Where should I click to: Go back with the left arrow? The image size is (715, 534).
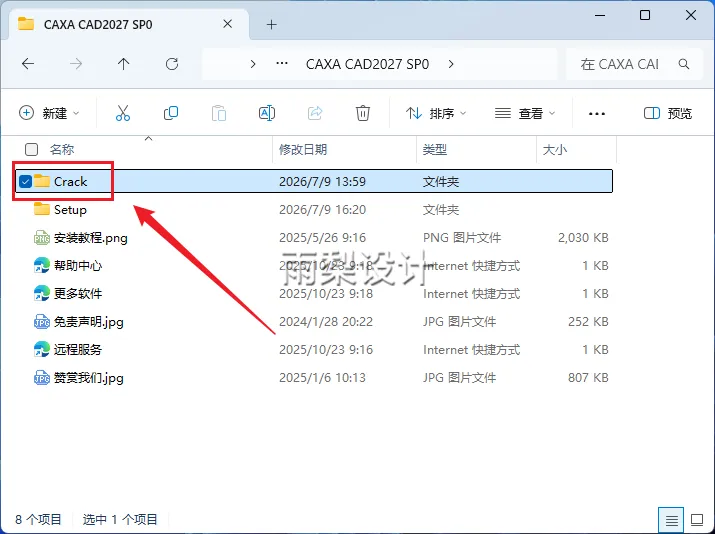28,64
